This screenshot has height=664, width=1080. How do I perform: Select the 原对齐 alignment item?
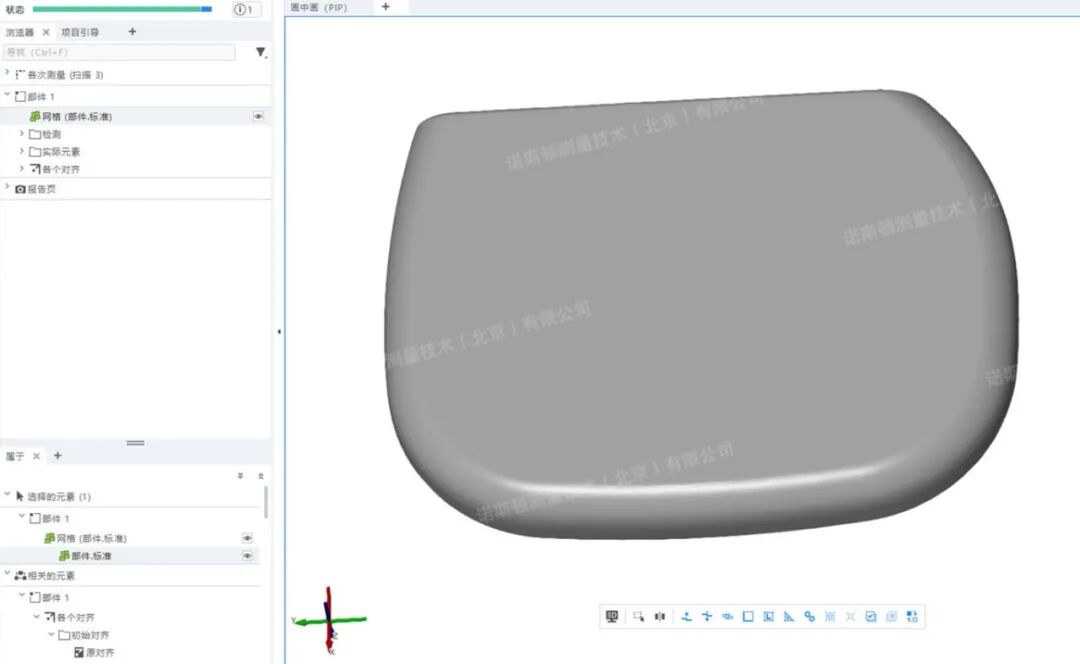click(100, 653)
